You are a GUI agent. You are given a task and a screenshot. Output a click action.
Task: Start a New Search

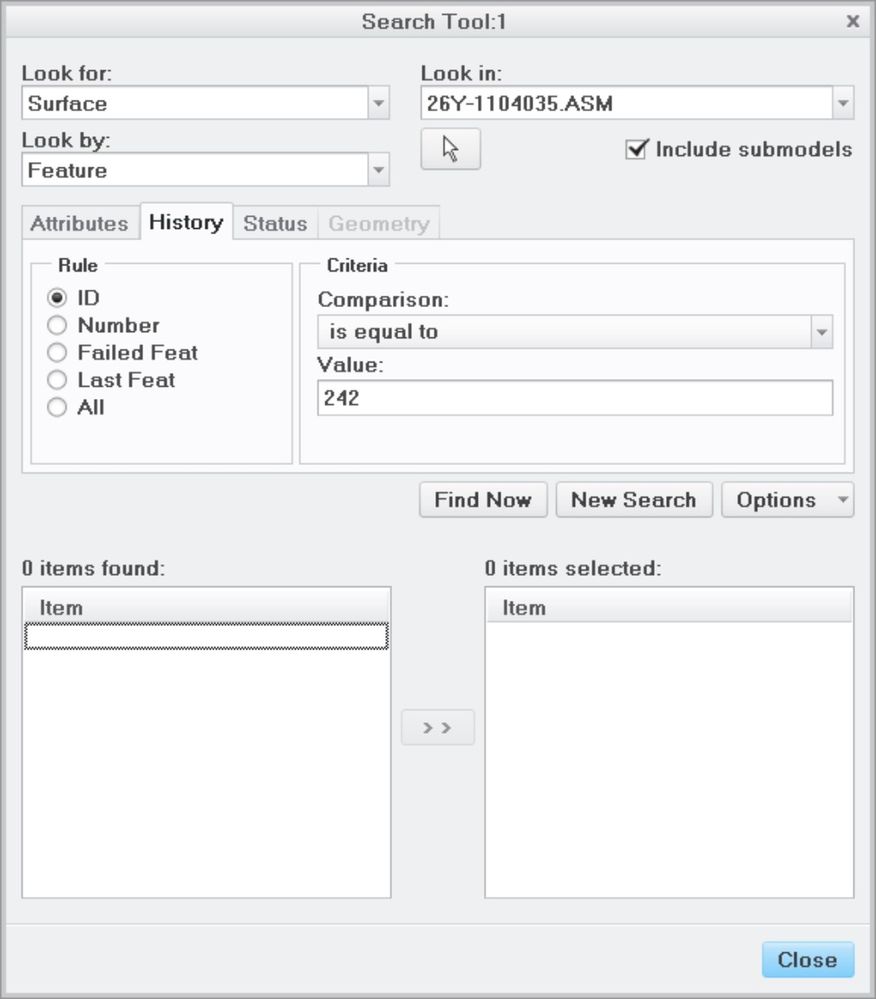point(634,500)
